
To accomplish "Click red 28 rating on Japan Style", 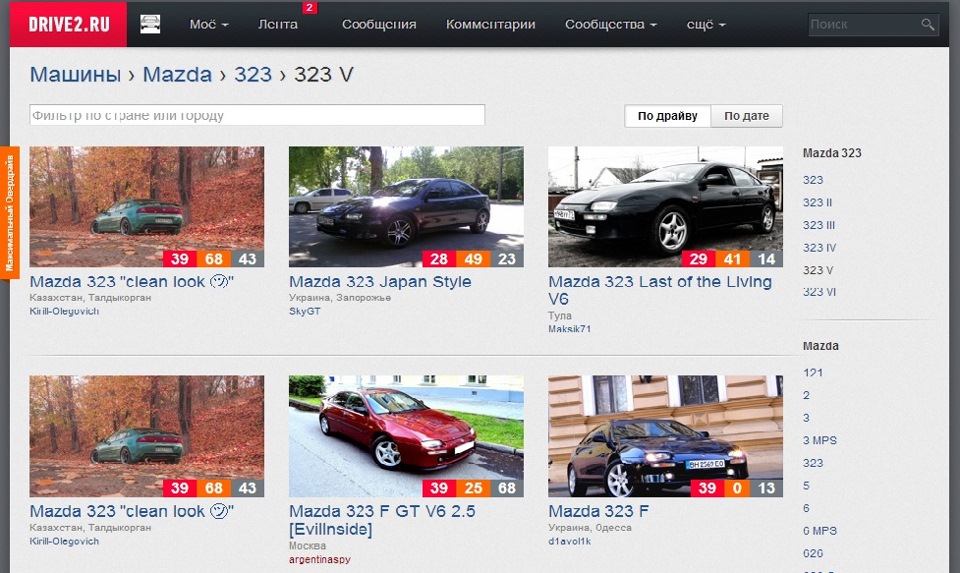I will click(439, 258).
